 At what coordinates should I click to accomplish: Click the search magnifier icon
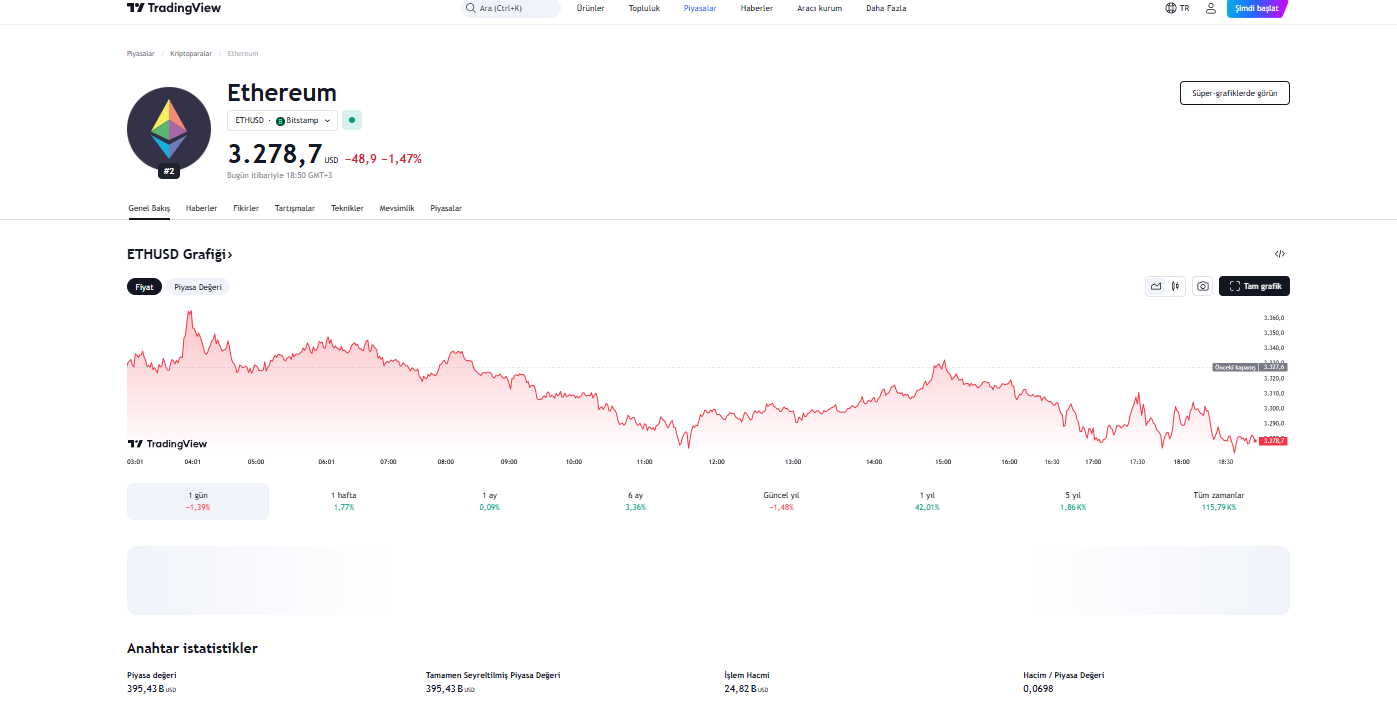(471, 8)
